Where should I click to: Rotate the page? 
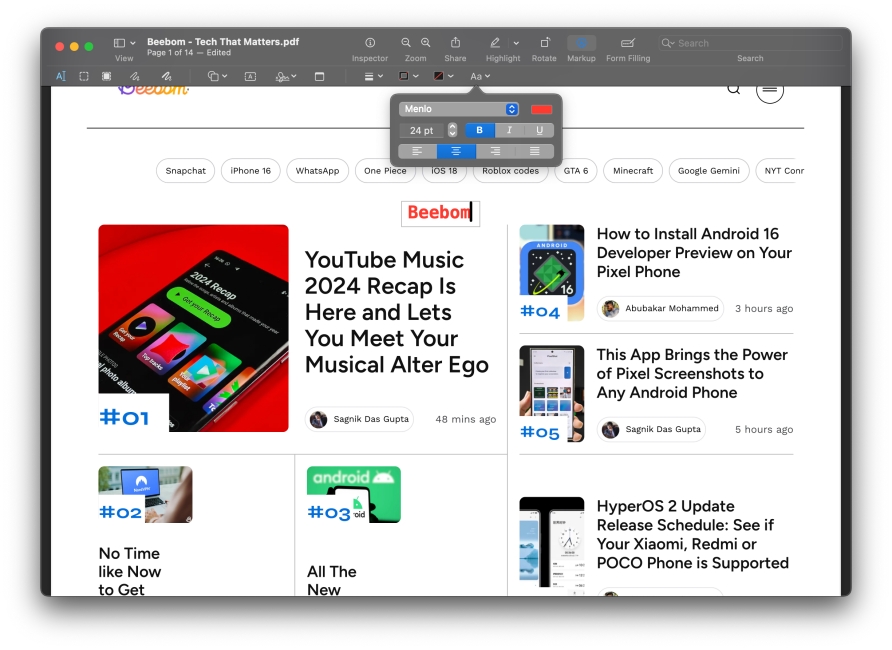(544, 43)
